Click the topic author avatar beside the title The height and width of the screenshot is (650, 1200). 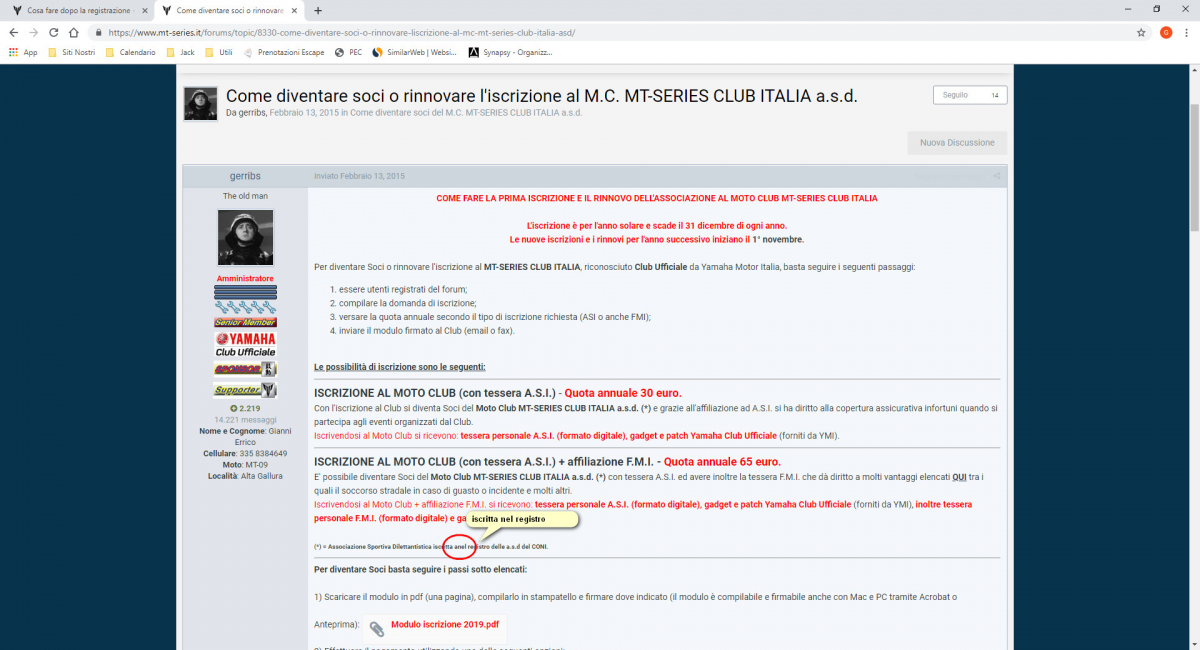[201, 103]
